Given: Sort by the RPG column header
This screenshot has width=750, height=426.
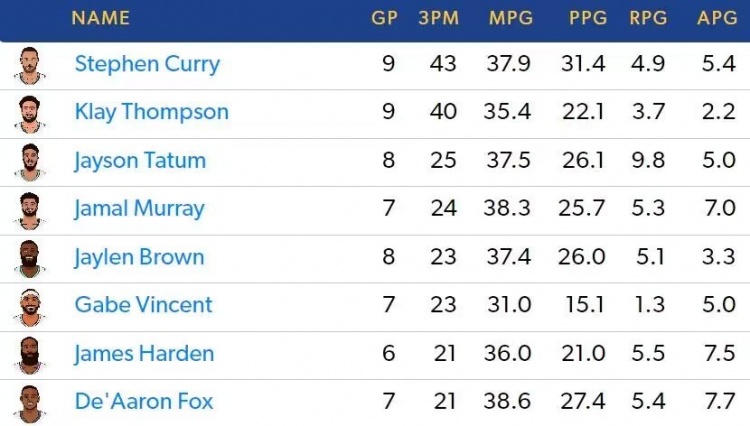Looking at the screenshot, I should click(x=649, y=18).
